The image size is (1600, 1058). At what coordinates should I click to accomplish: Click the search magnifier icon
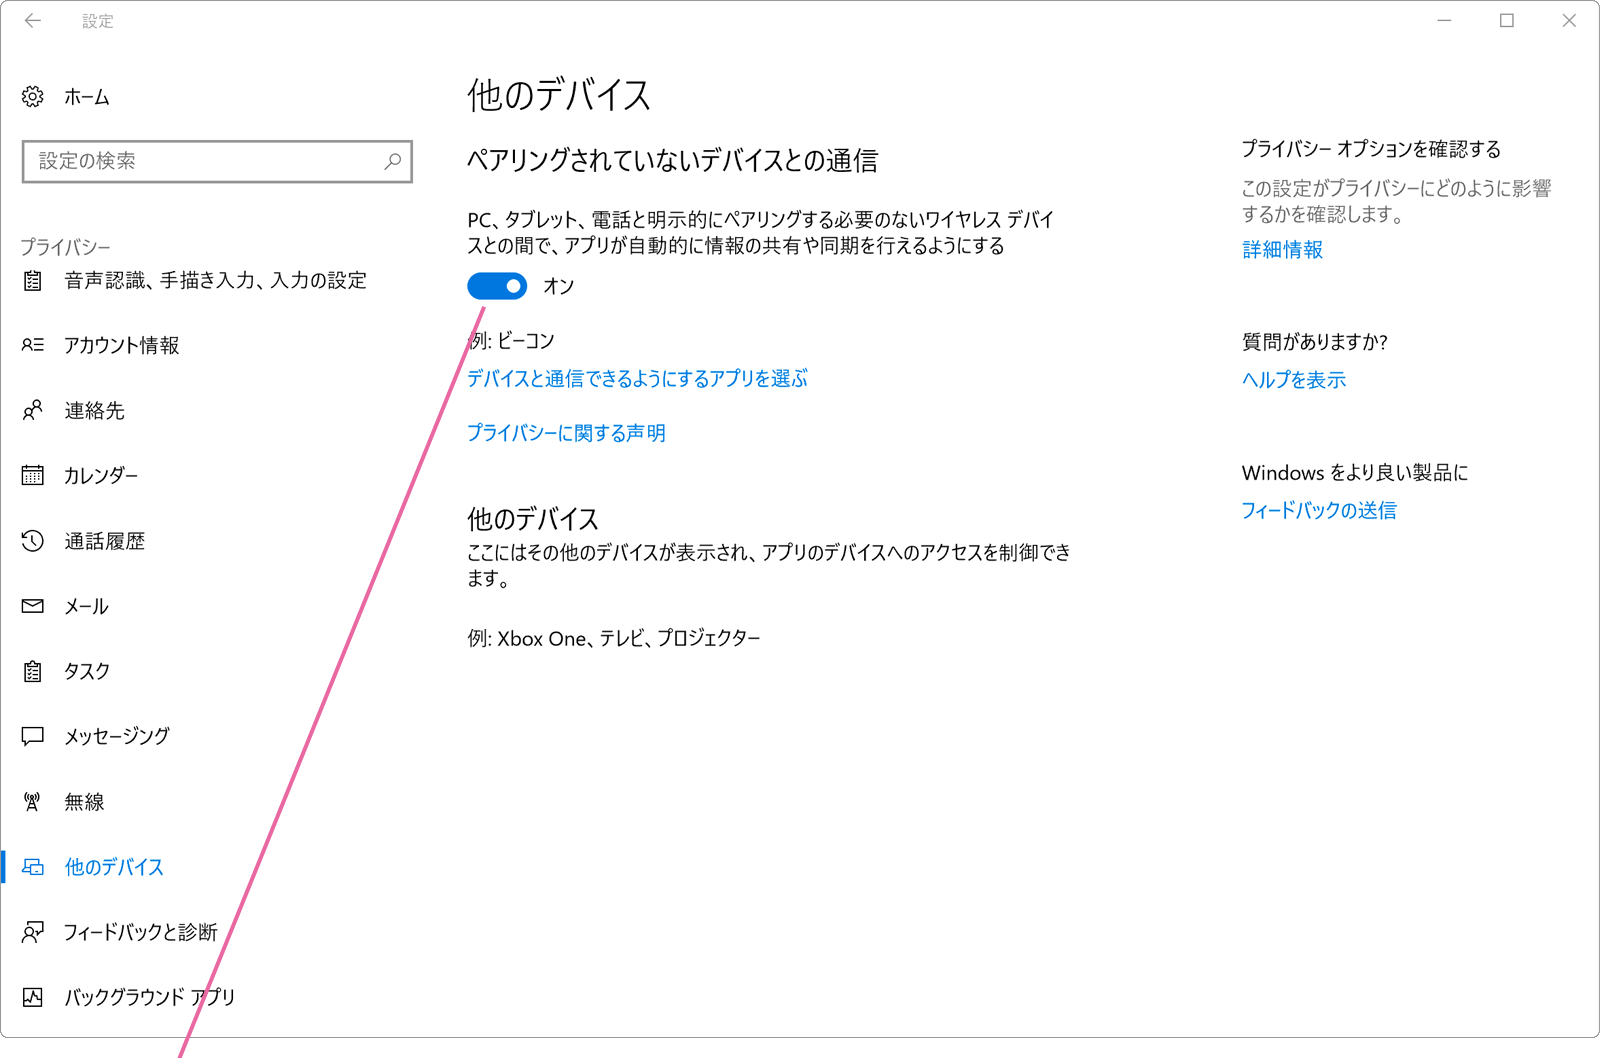393,161
